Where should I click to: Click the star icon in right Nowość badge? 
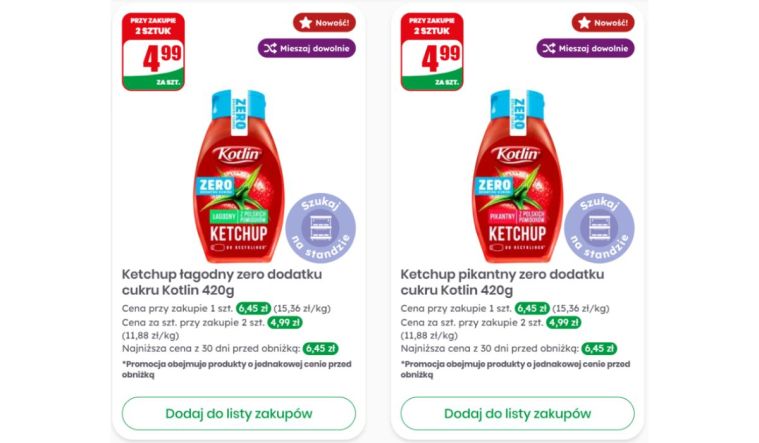point(584,23)
